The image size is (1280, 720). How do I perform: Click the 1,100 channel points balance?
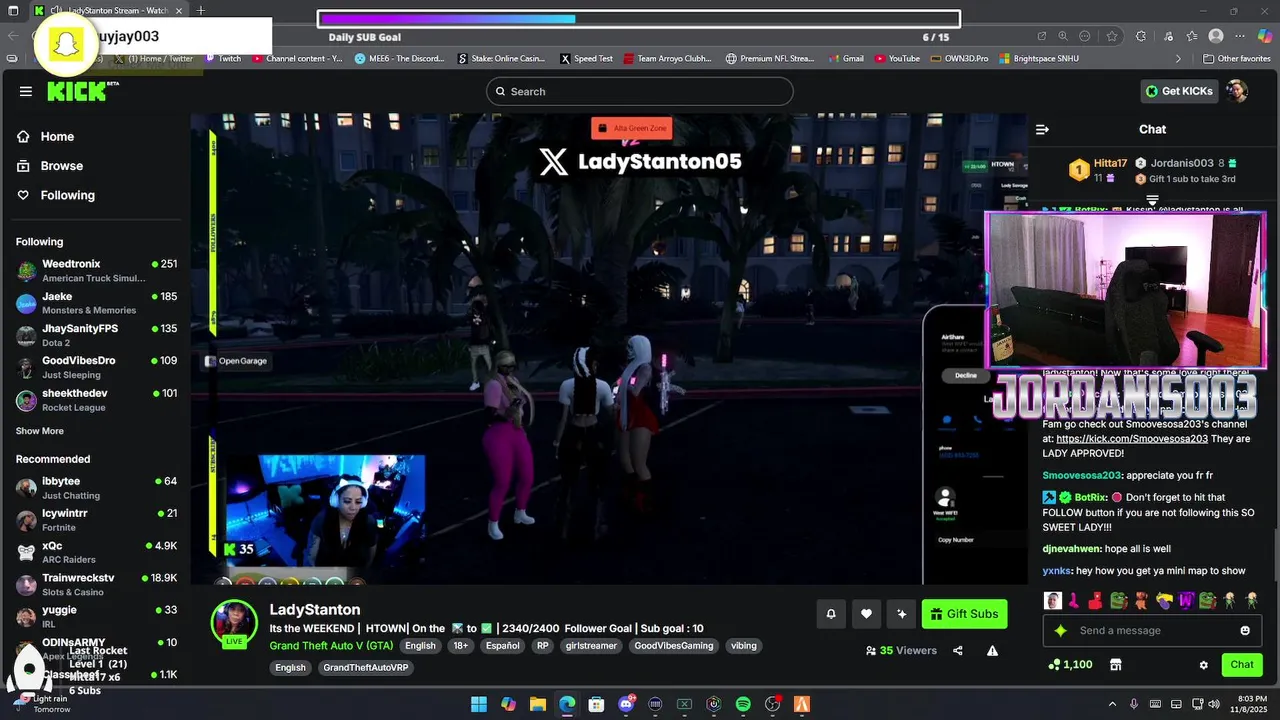(x=1070, y=664)
